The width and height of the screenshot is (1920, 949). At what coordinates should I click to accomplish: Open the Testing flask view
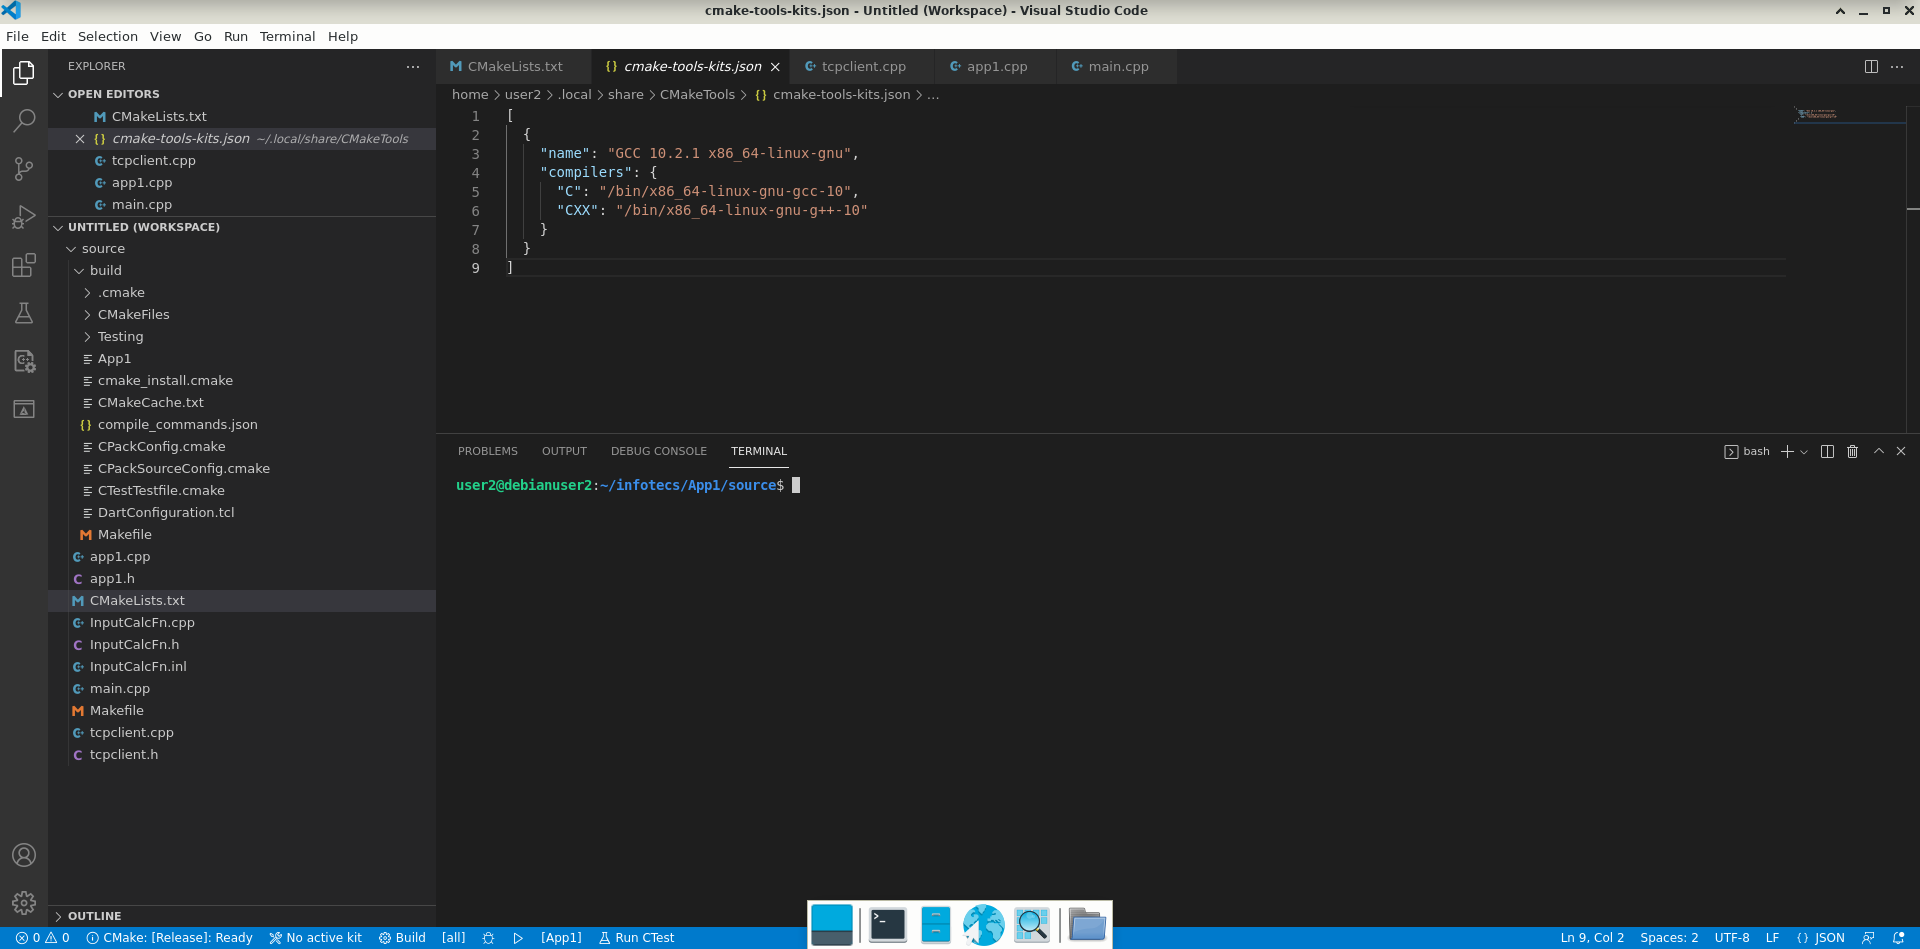(x=24, y=313)
